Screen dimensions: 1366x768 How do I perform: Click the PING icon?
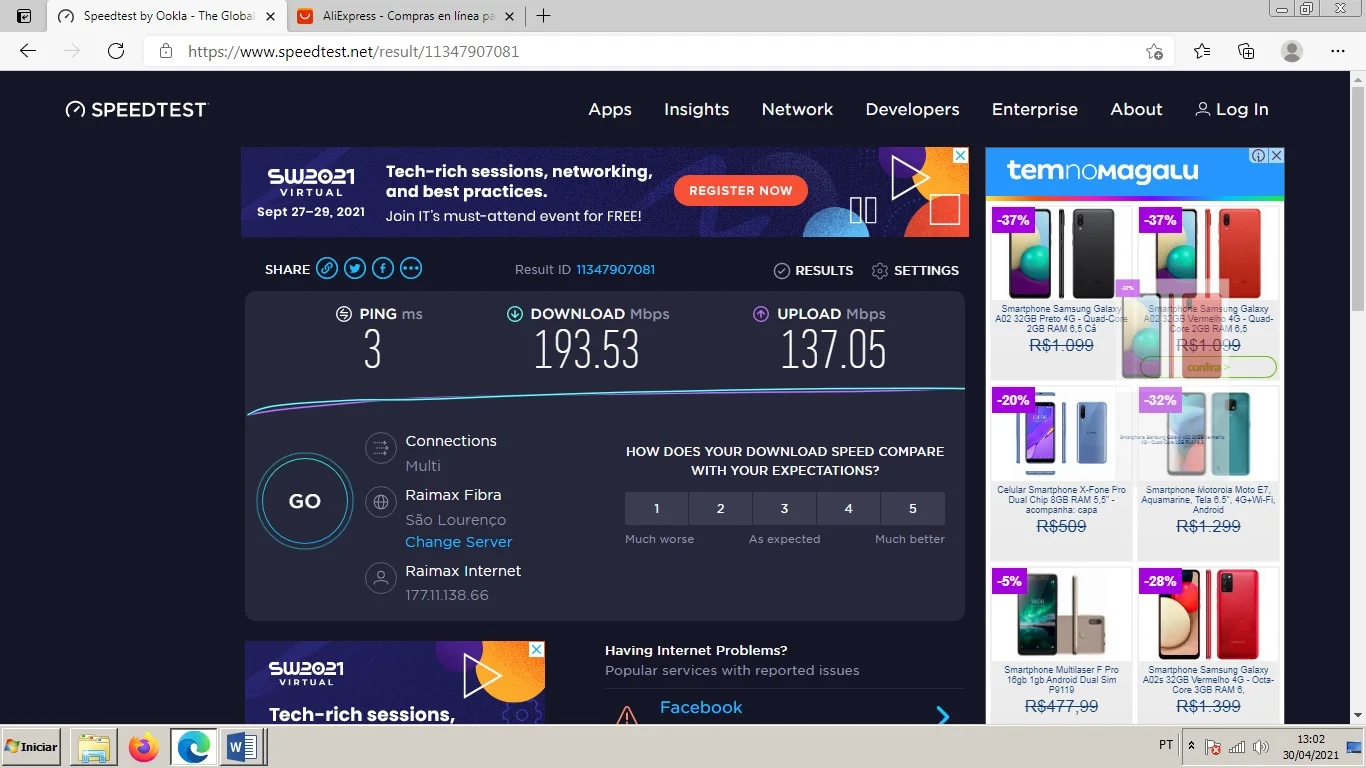pyautogui.click(x=344, y=314)
